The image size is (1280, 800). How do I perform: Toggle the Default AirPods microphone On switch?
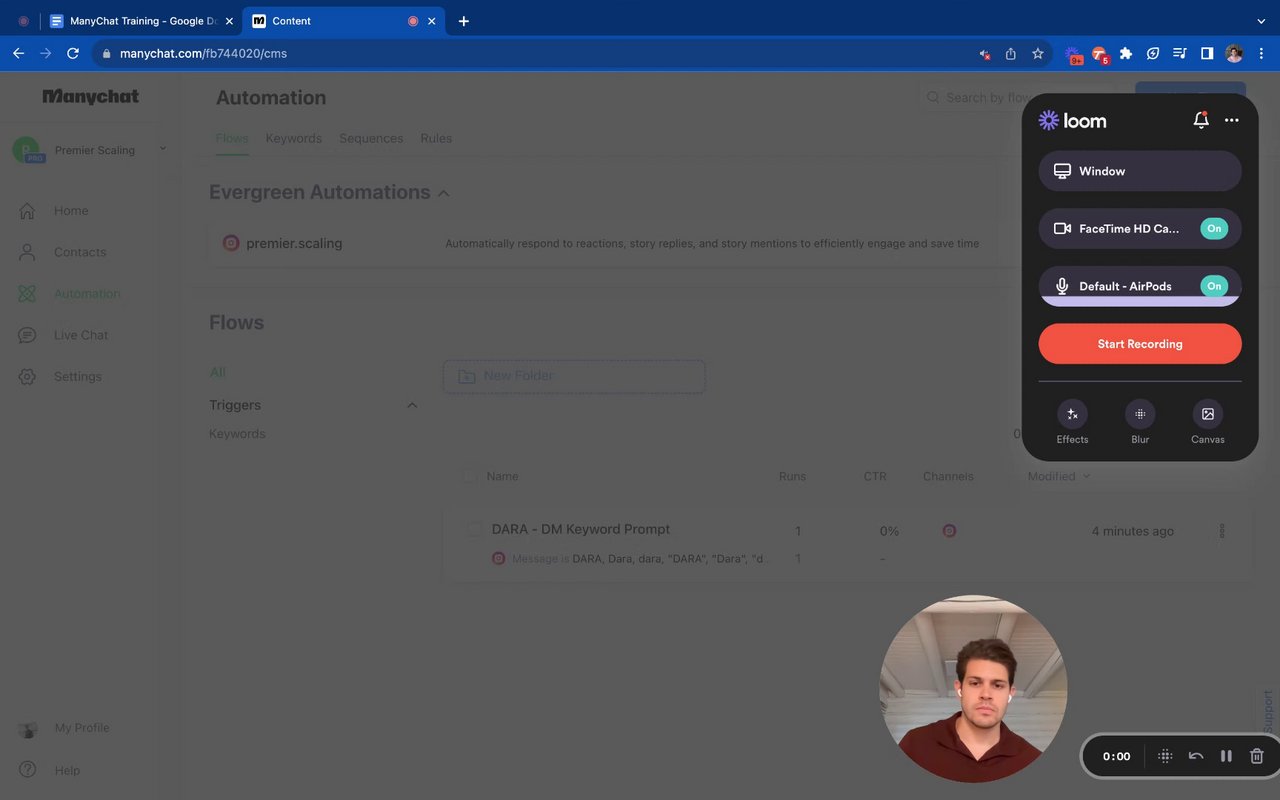click(x=1214, y=286)
